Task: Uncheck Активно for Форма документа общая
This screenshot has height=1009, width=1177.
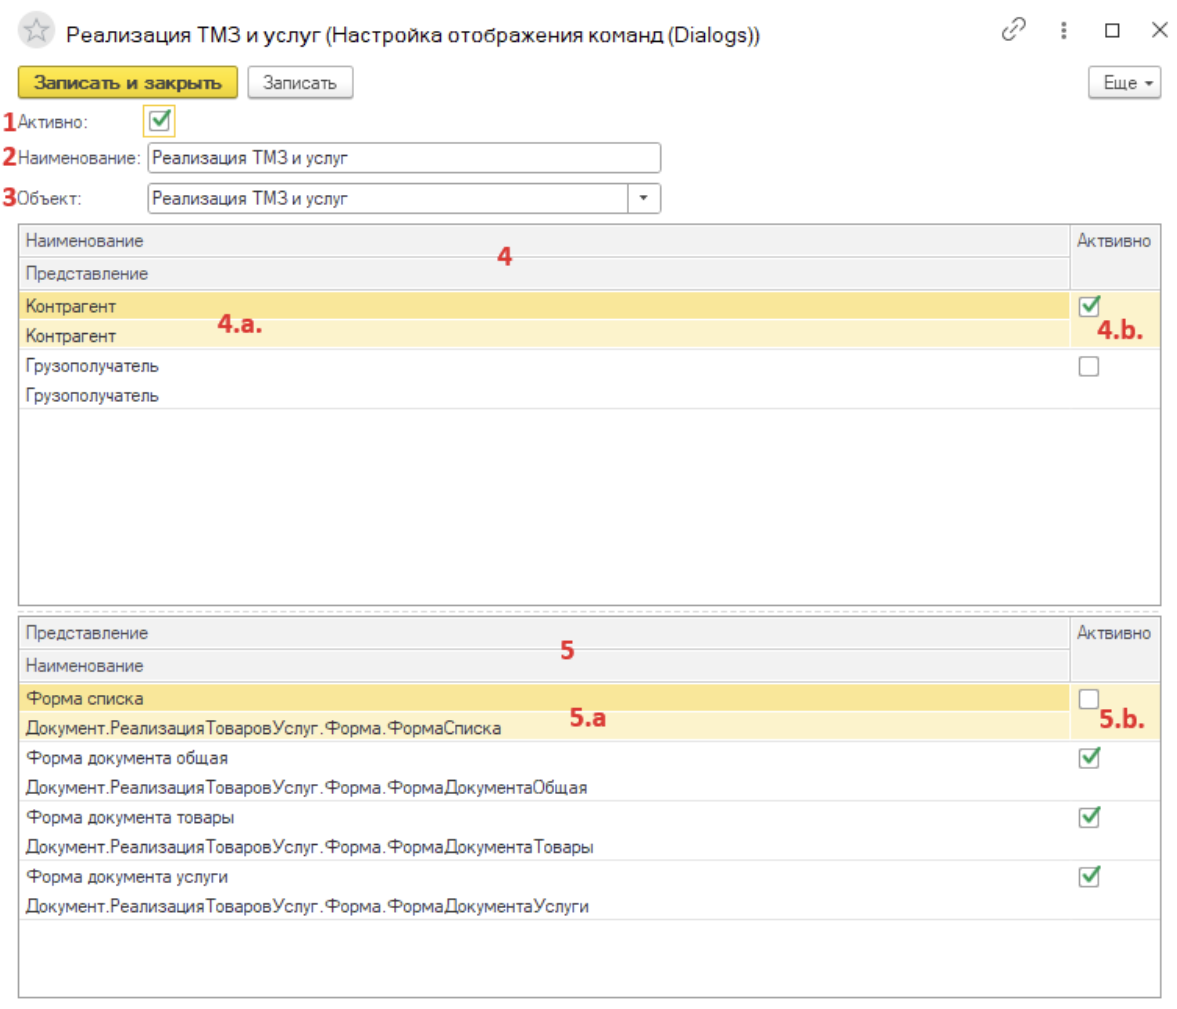Action: coord(1089,758)
